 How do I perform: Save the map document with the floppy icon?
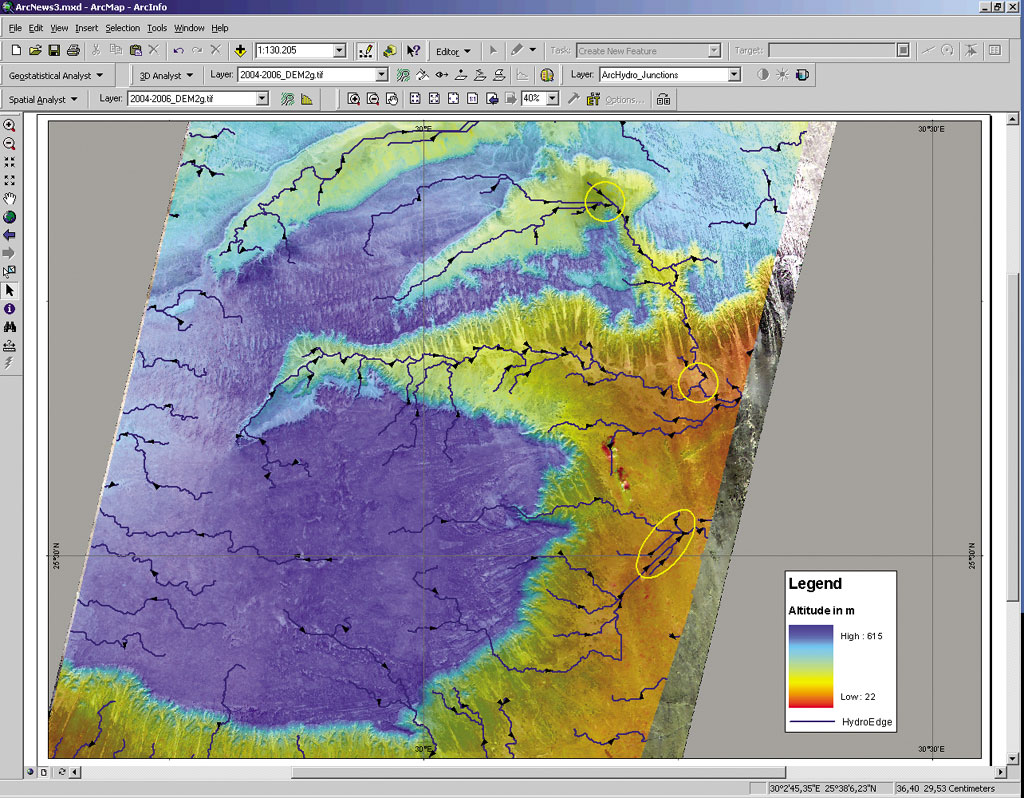(x=54, y=50)
